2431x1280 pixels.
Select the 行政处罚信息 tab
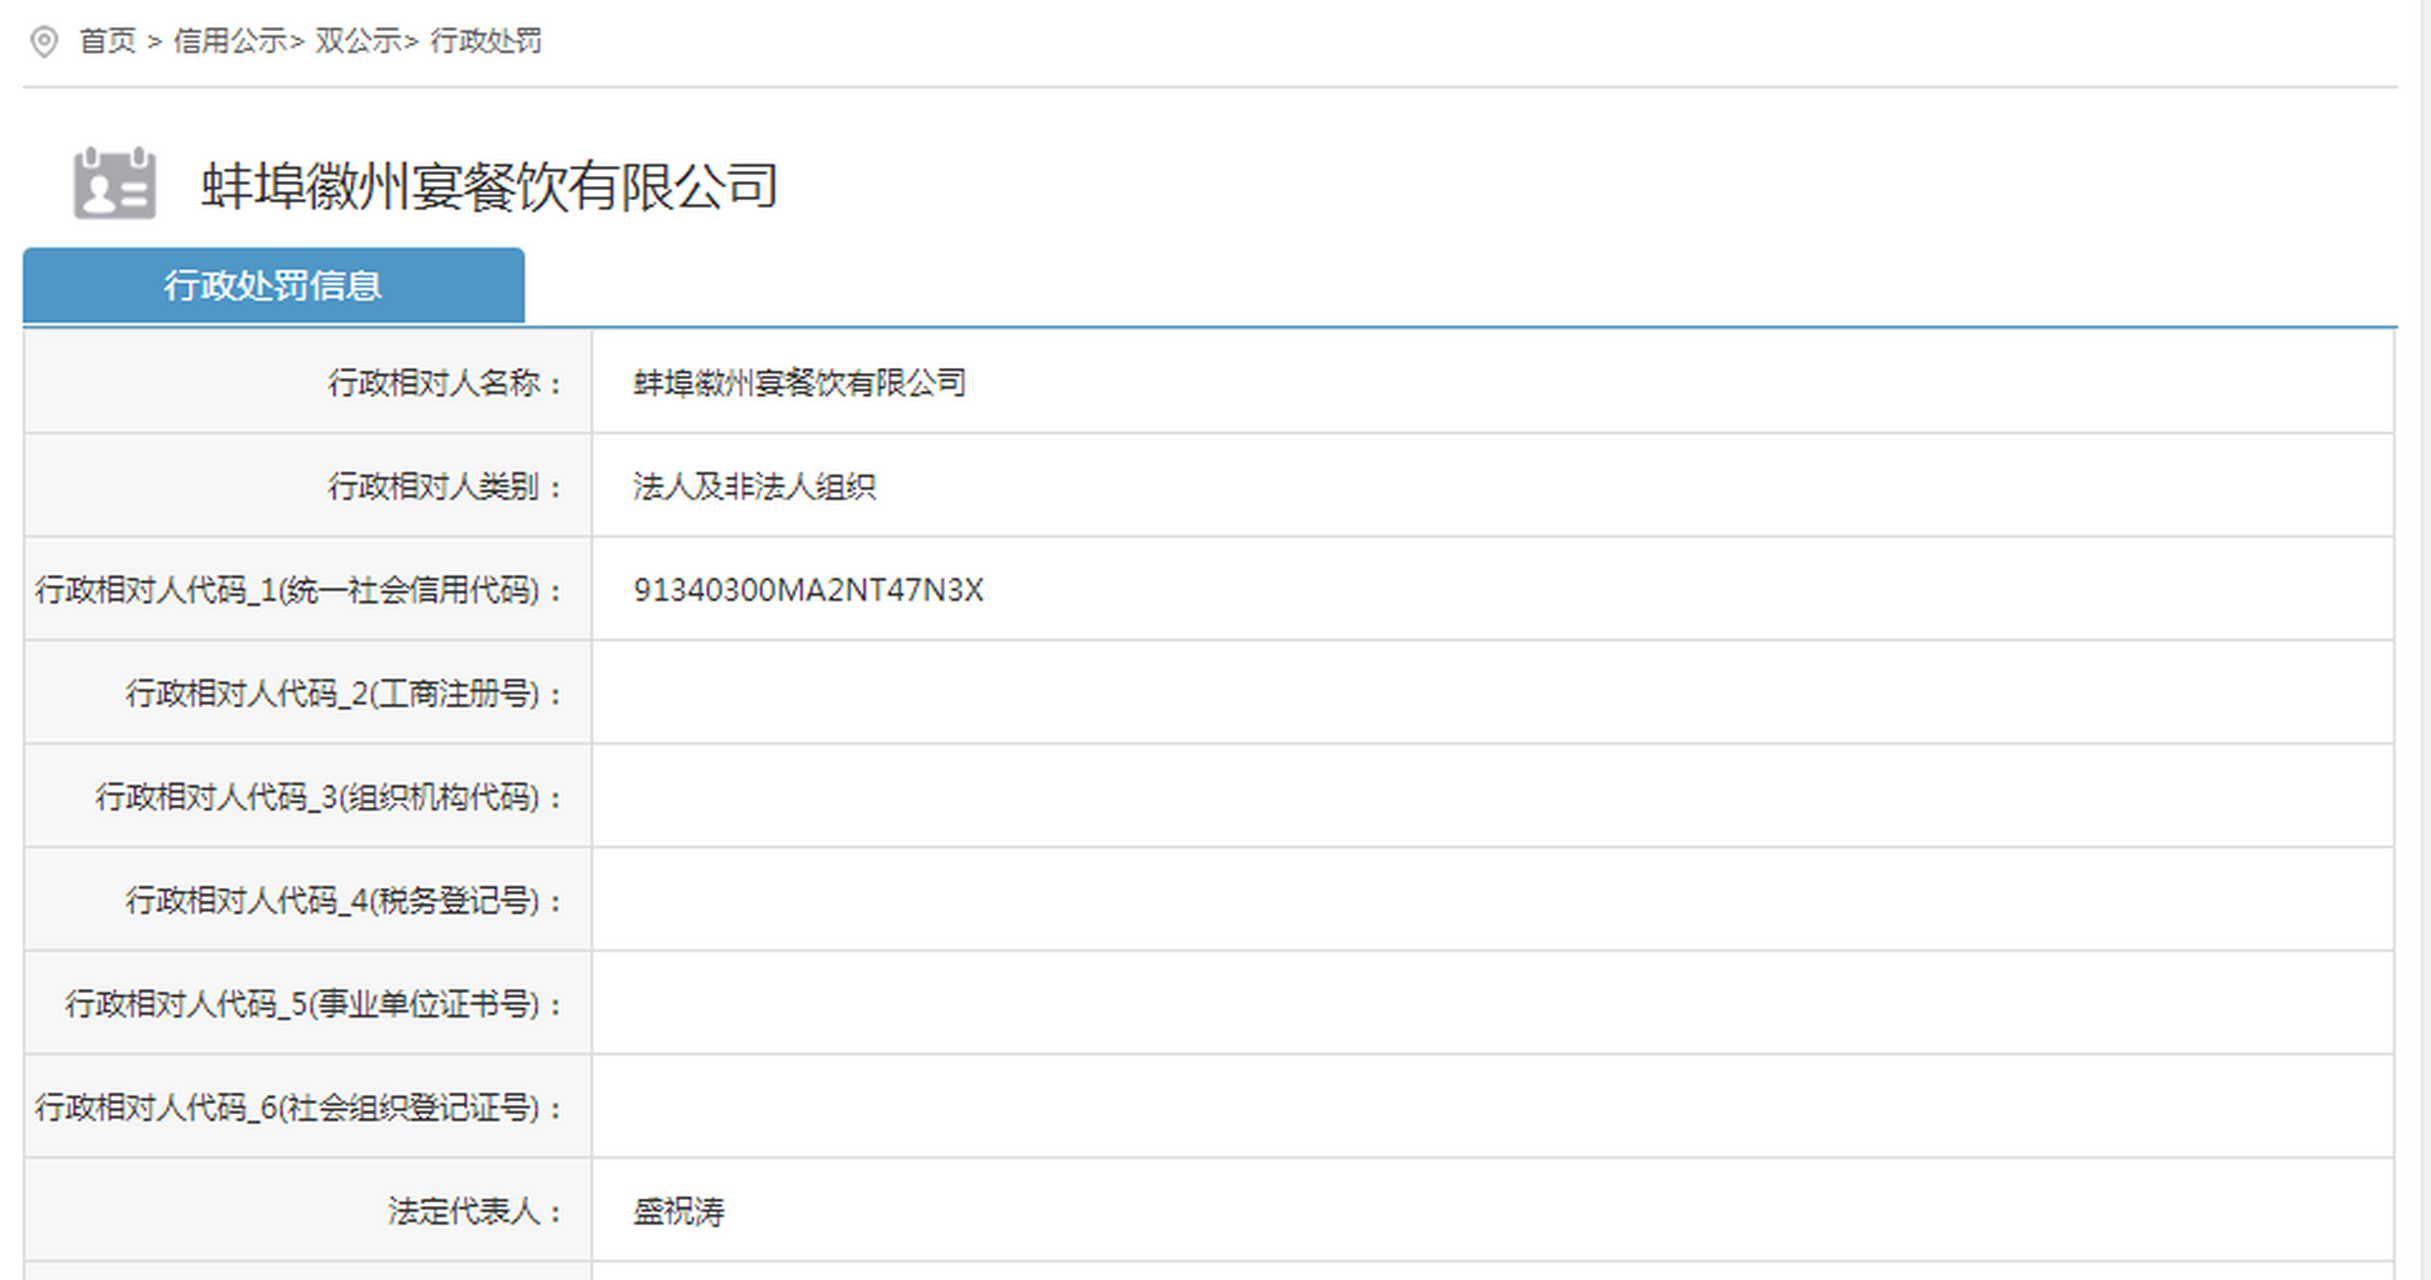click(273, 286)
